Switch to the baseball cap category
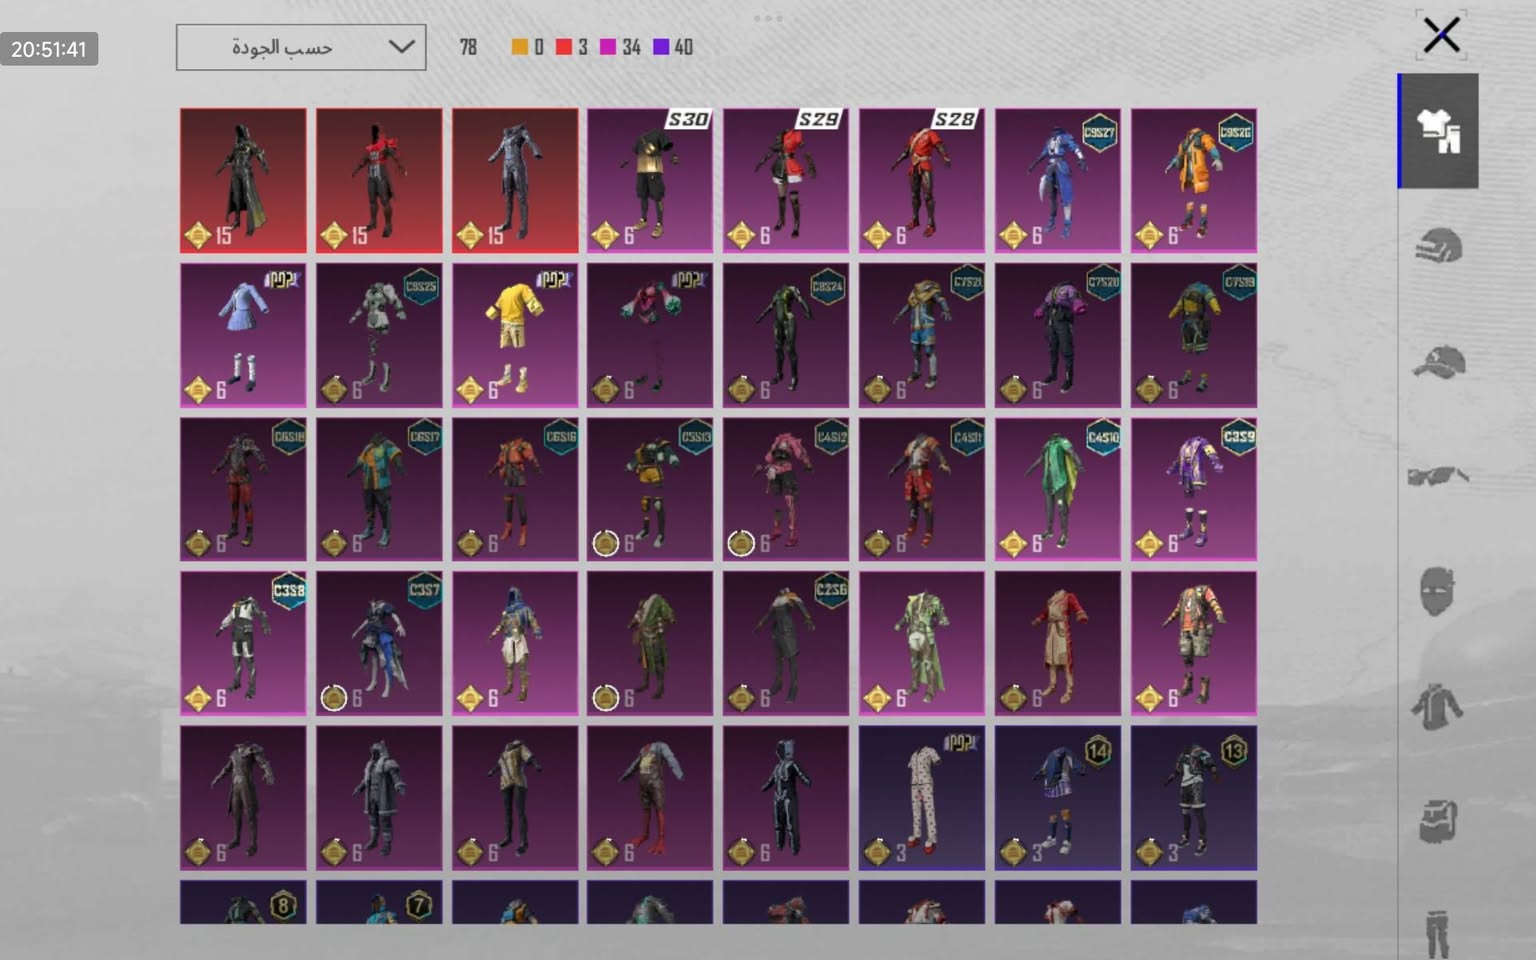The height and width of the screenshot is (960, 1536). point(1438,361)
